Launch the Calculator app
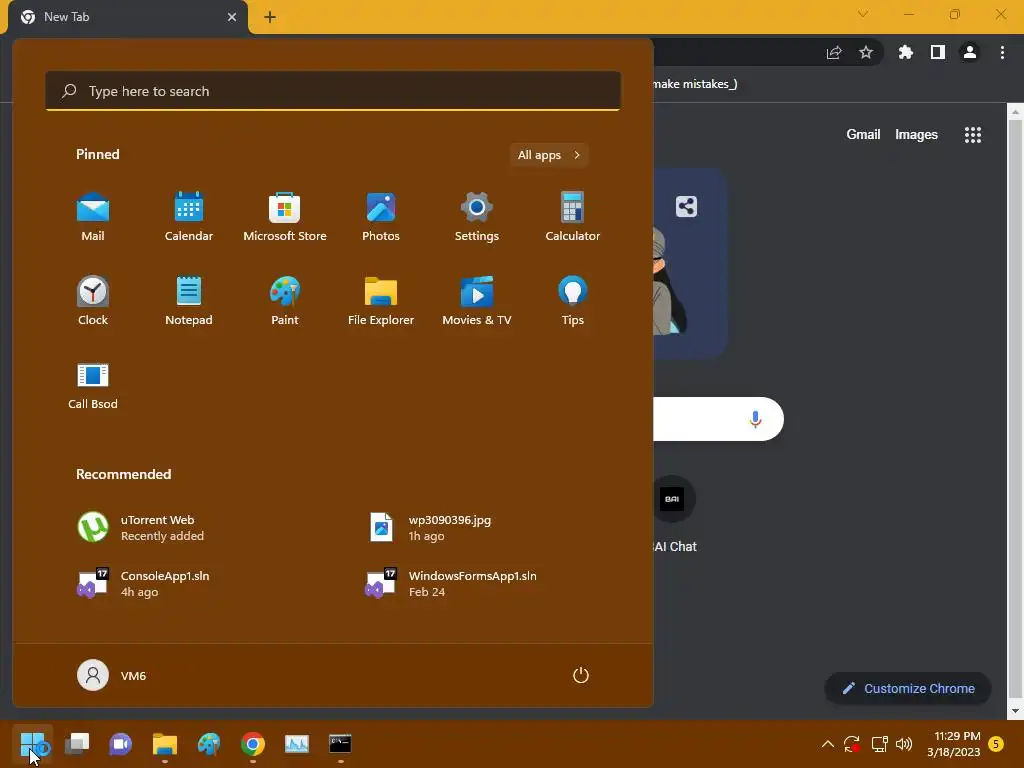1024x768 pixels. pyautogui.click(x=573, y=217)
